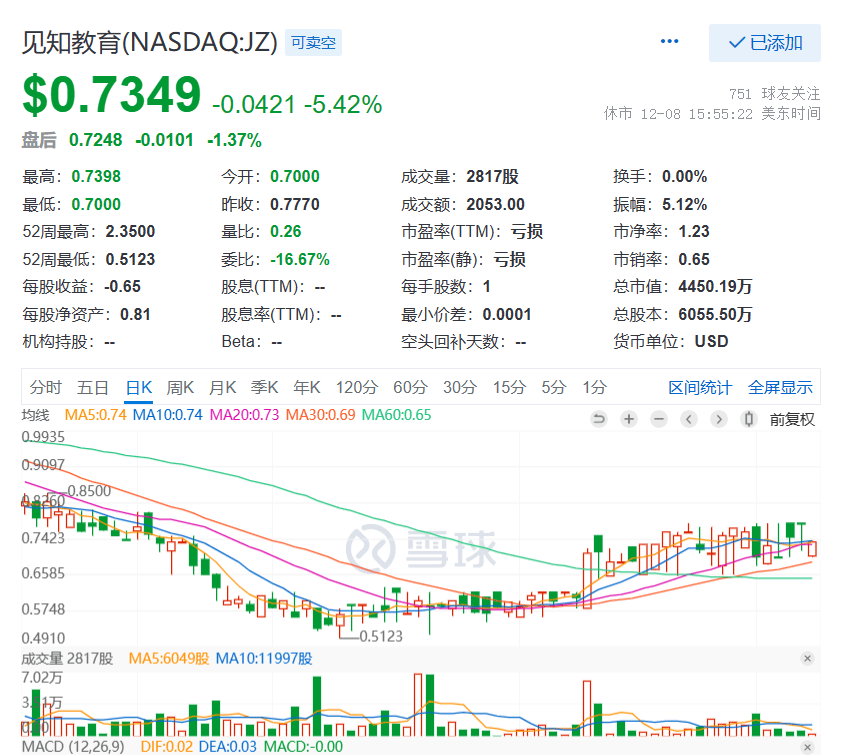The width and height of the screenshot is (860, 755).
Task: Open the three-dot more options menu
Action: (x=669, y=42)
